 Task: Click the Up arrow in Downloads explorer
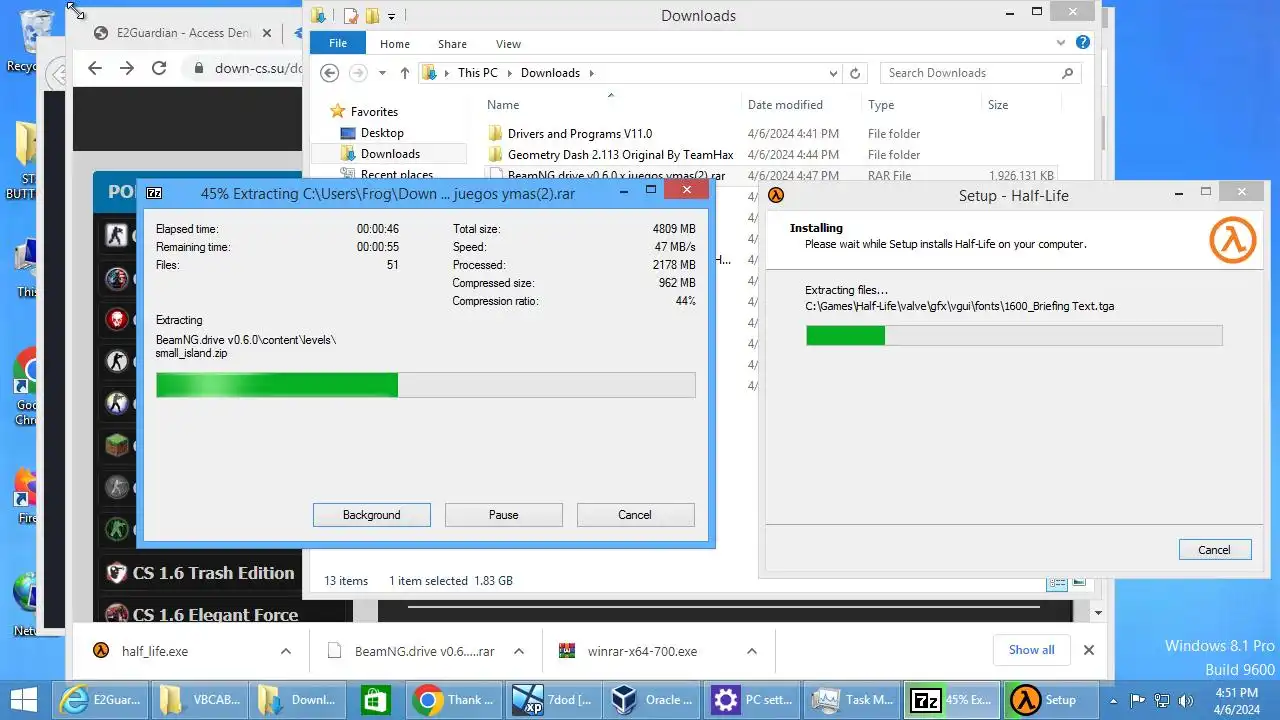point(405,73)
